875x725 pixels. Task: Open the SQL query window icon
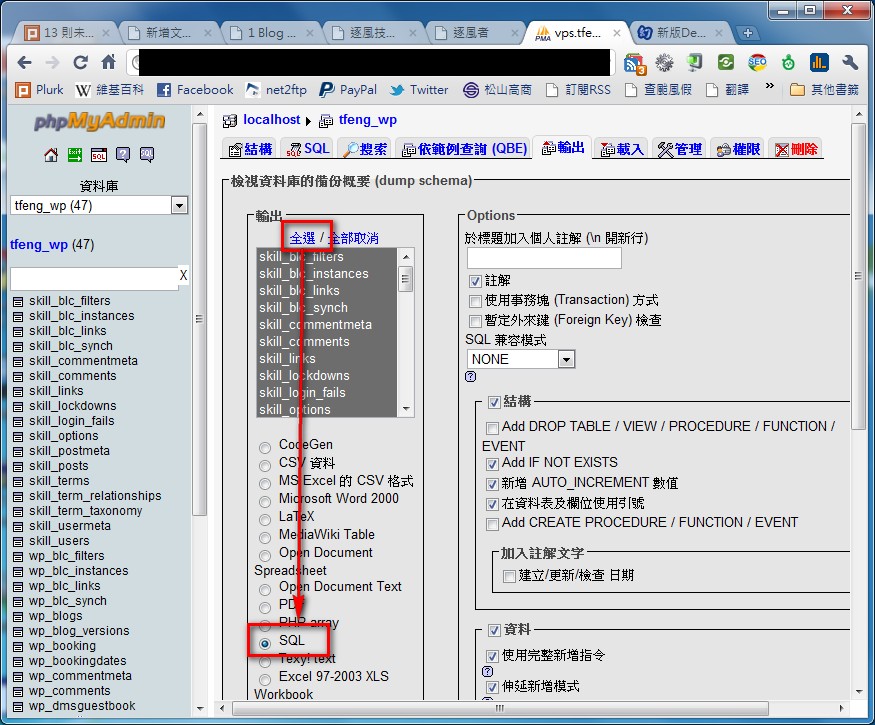coord(99,155)
